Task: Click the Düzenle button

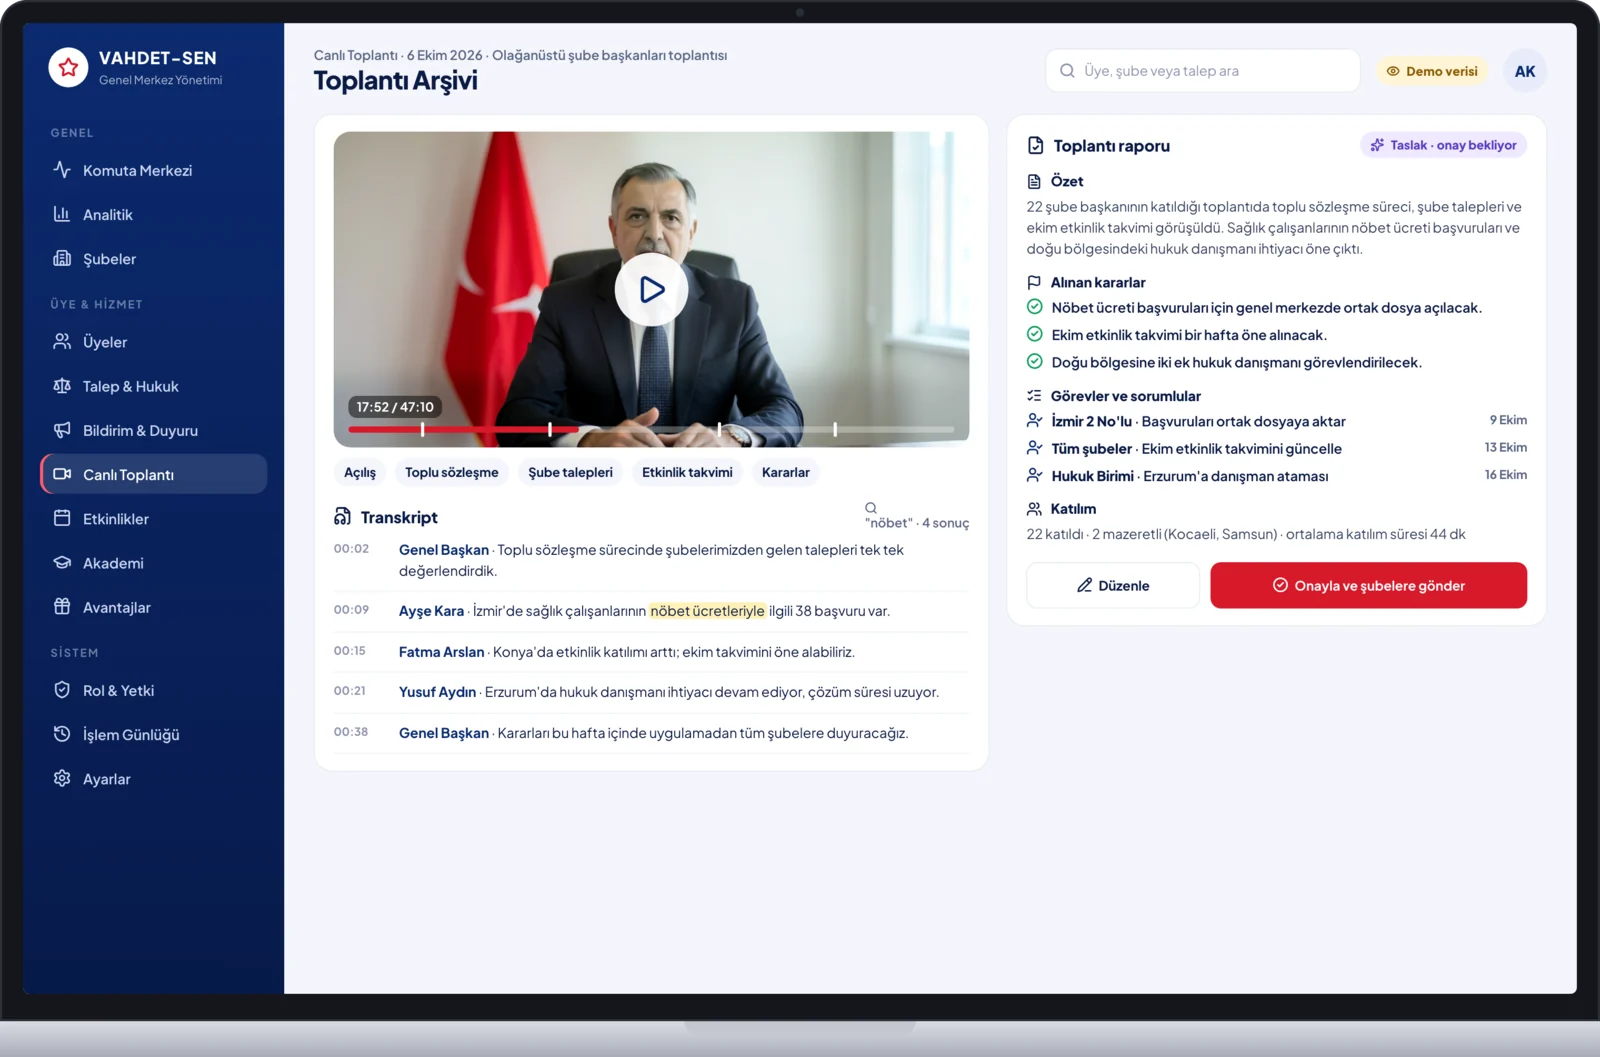Action: pos(1113,585)
